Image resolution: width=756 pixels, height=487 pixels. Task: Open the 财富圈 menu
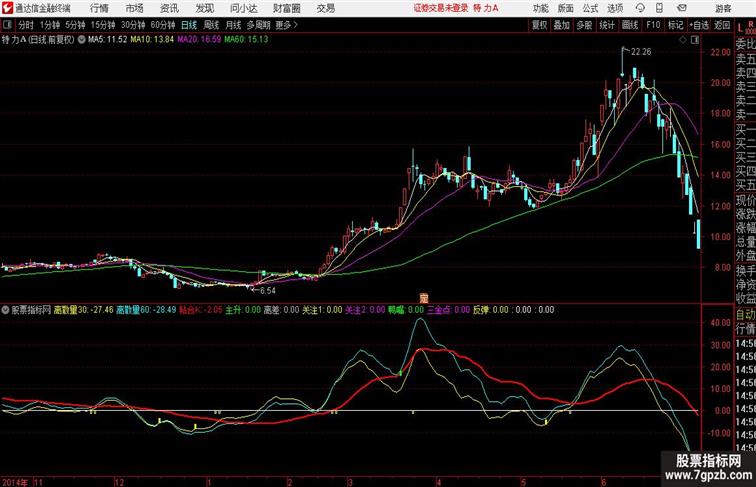pyautogui.click(x=287, y=8)
